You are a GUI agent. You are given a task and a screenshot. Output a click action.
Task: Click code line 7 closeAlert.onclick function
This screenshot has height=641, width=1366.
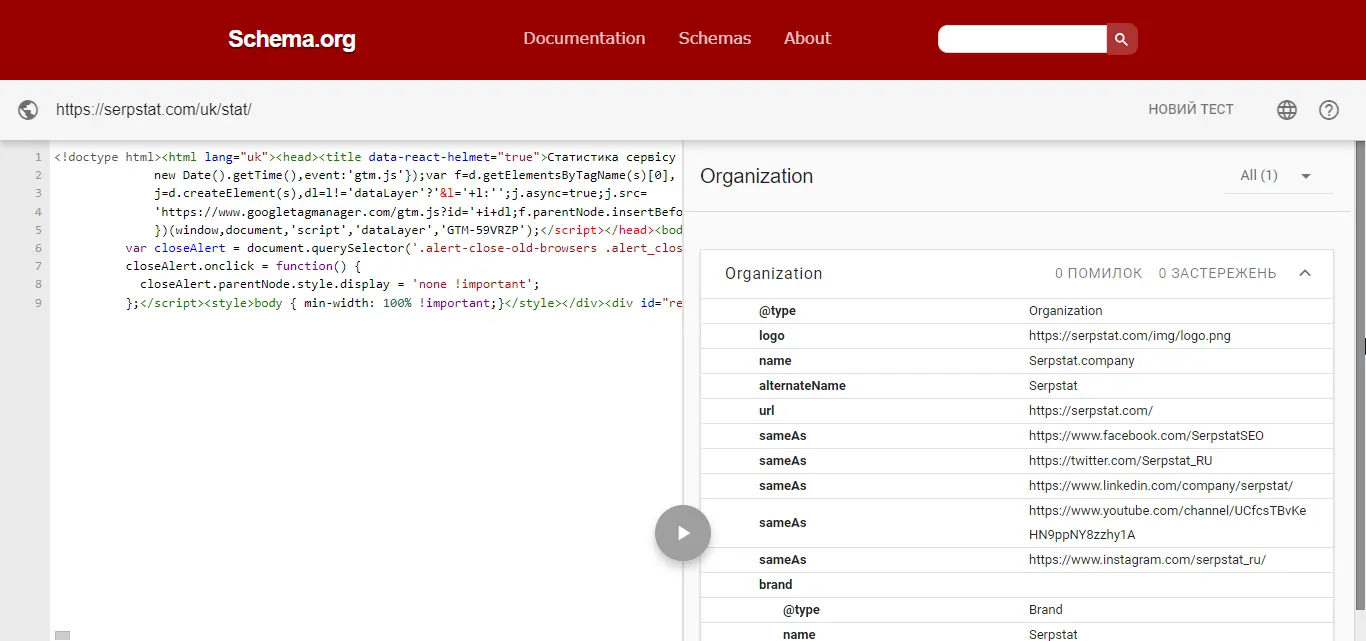click(x=242, y=266)
